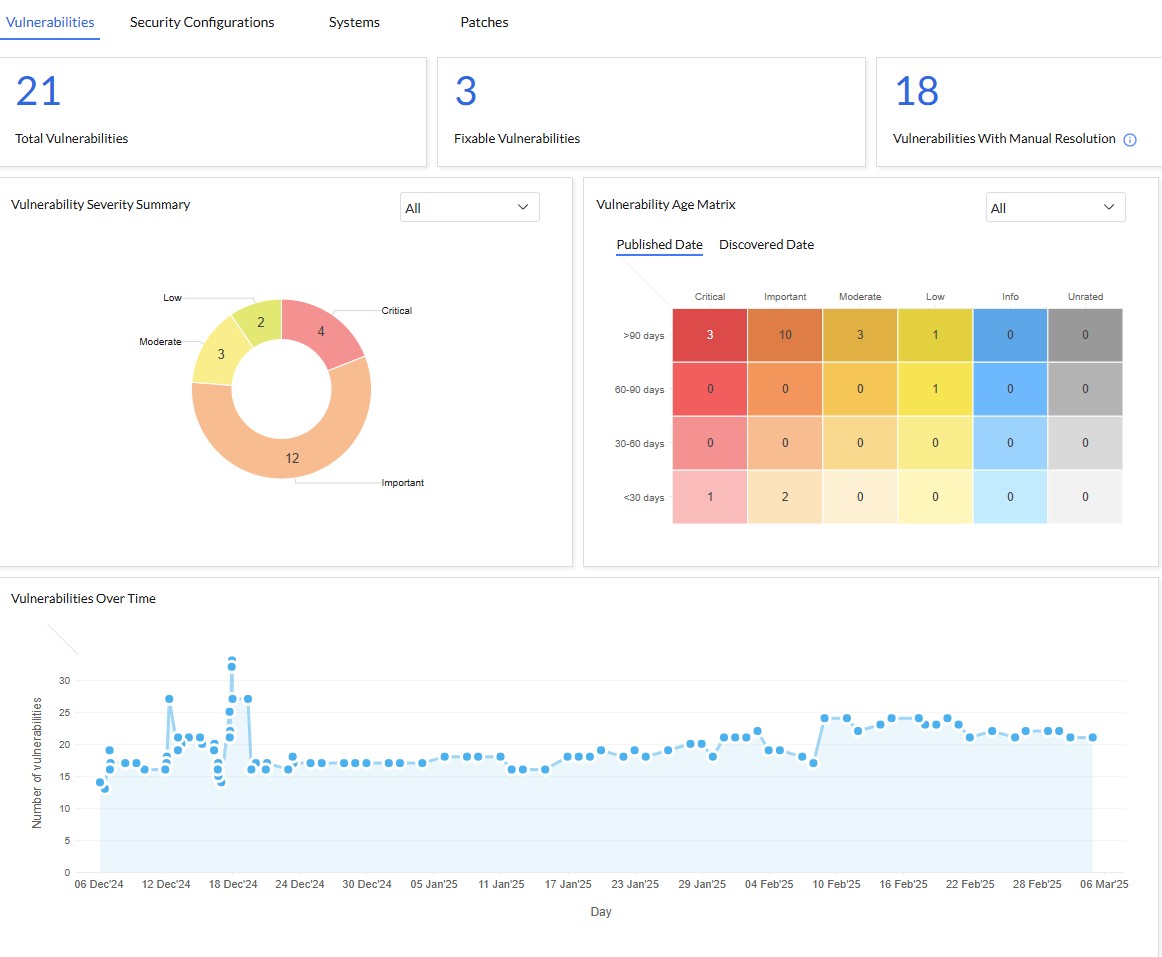Click the 21 Total Vulnerabilities count
Viewport: 1162px width, 957px height.
tap(38, 92)
